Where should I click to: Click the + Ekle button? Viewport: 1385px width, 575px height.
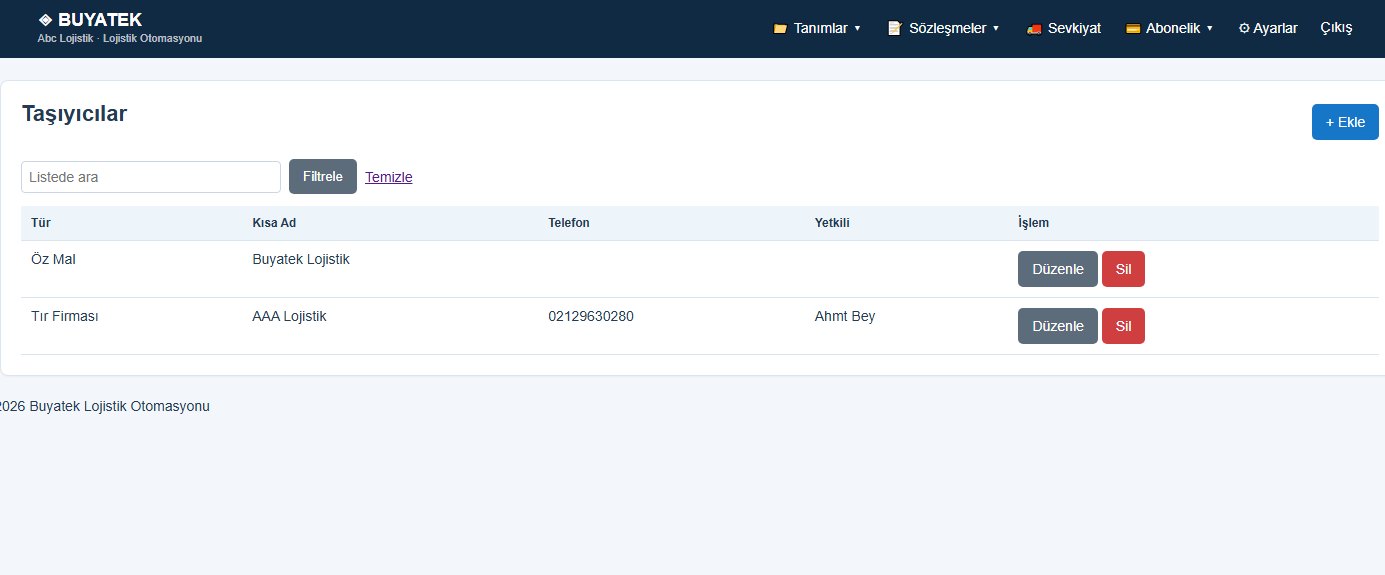[x=1345, y=122]
